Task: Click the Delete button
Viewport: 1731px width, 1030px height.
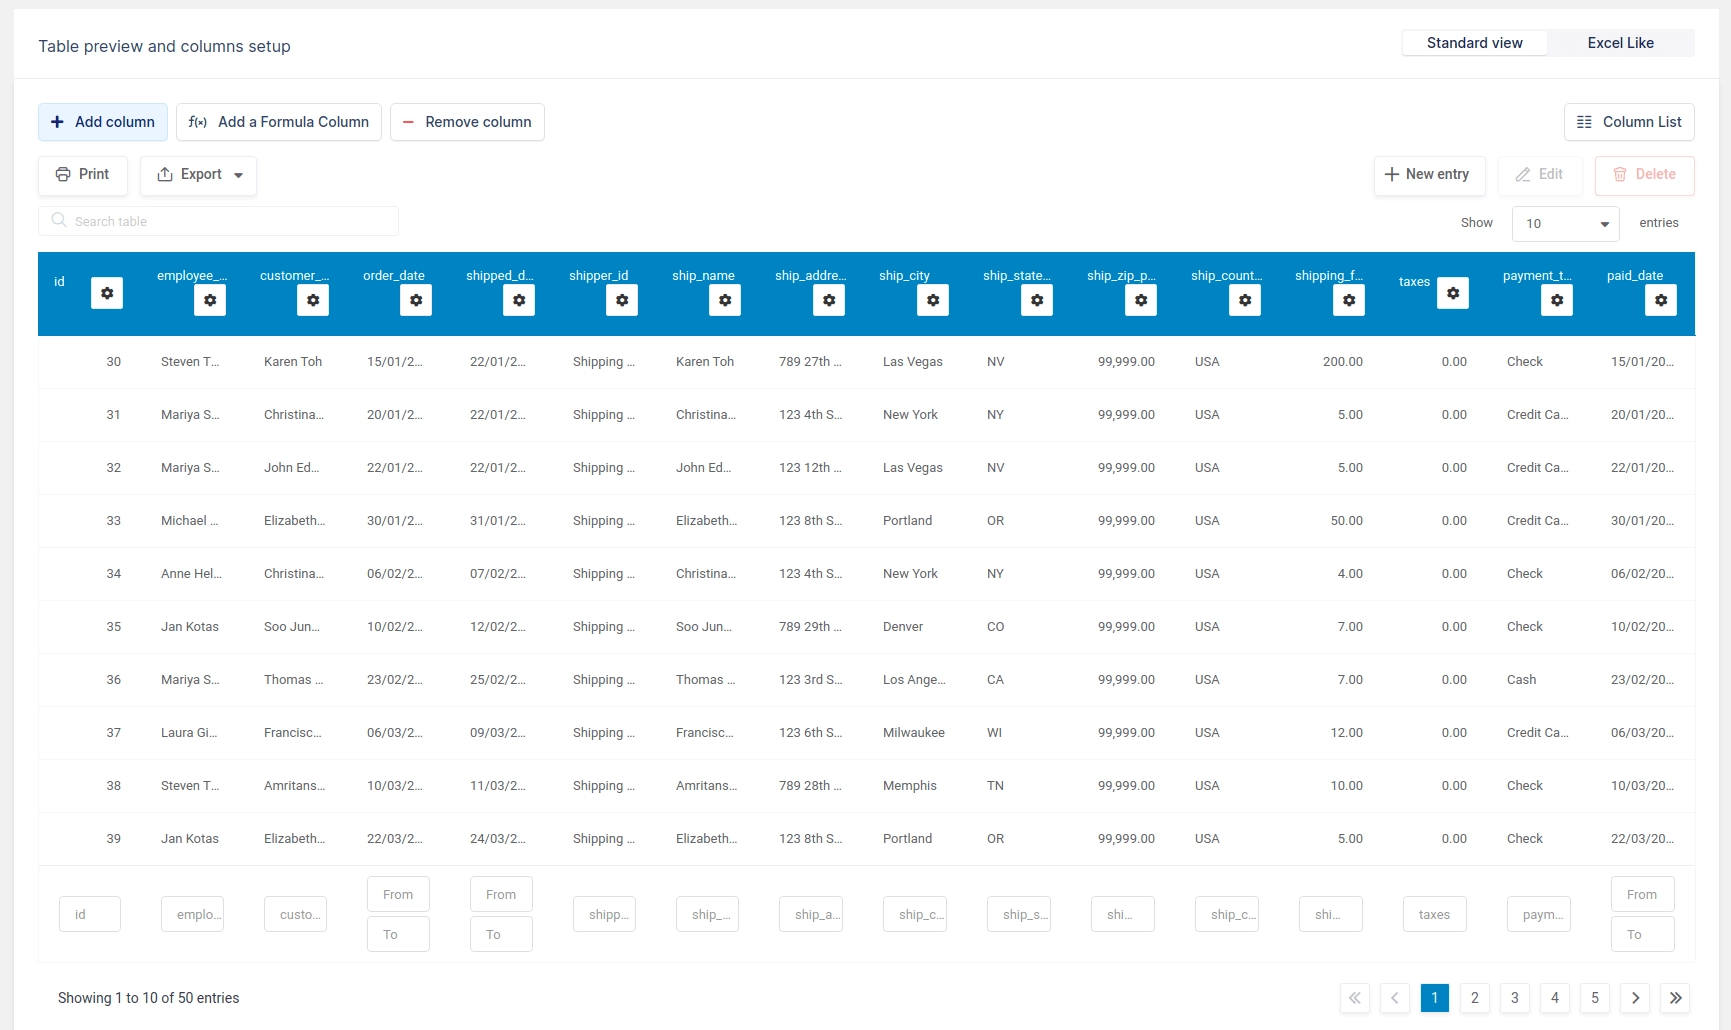Action: (x=1644, y=175)
